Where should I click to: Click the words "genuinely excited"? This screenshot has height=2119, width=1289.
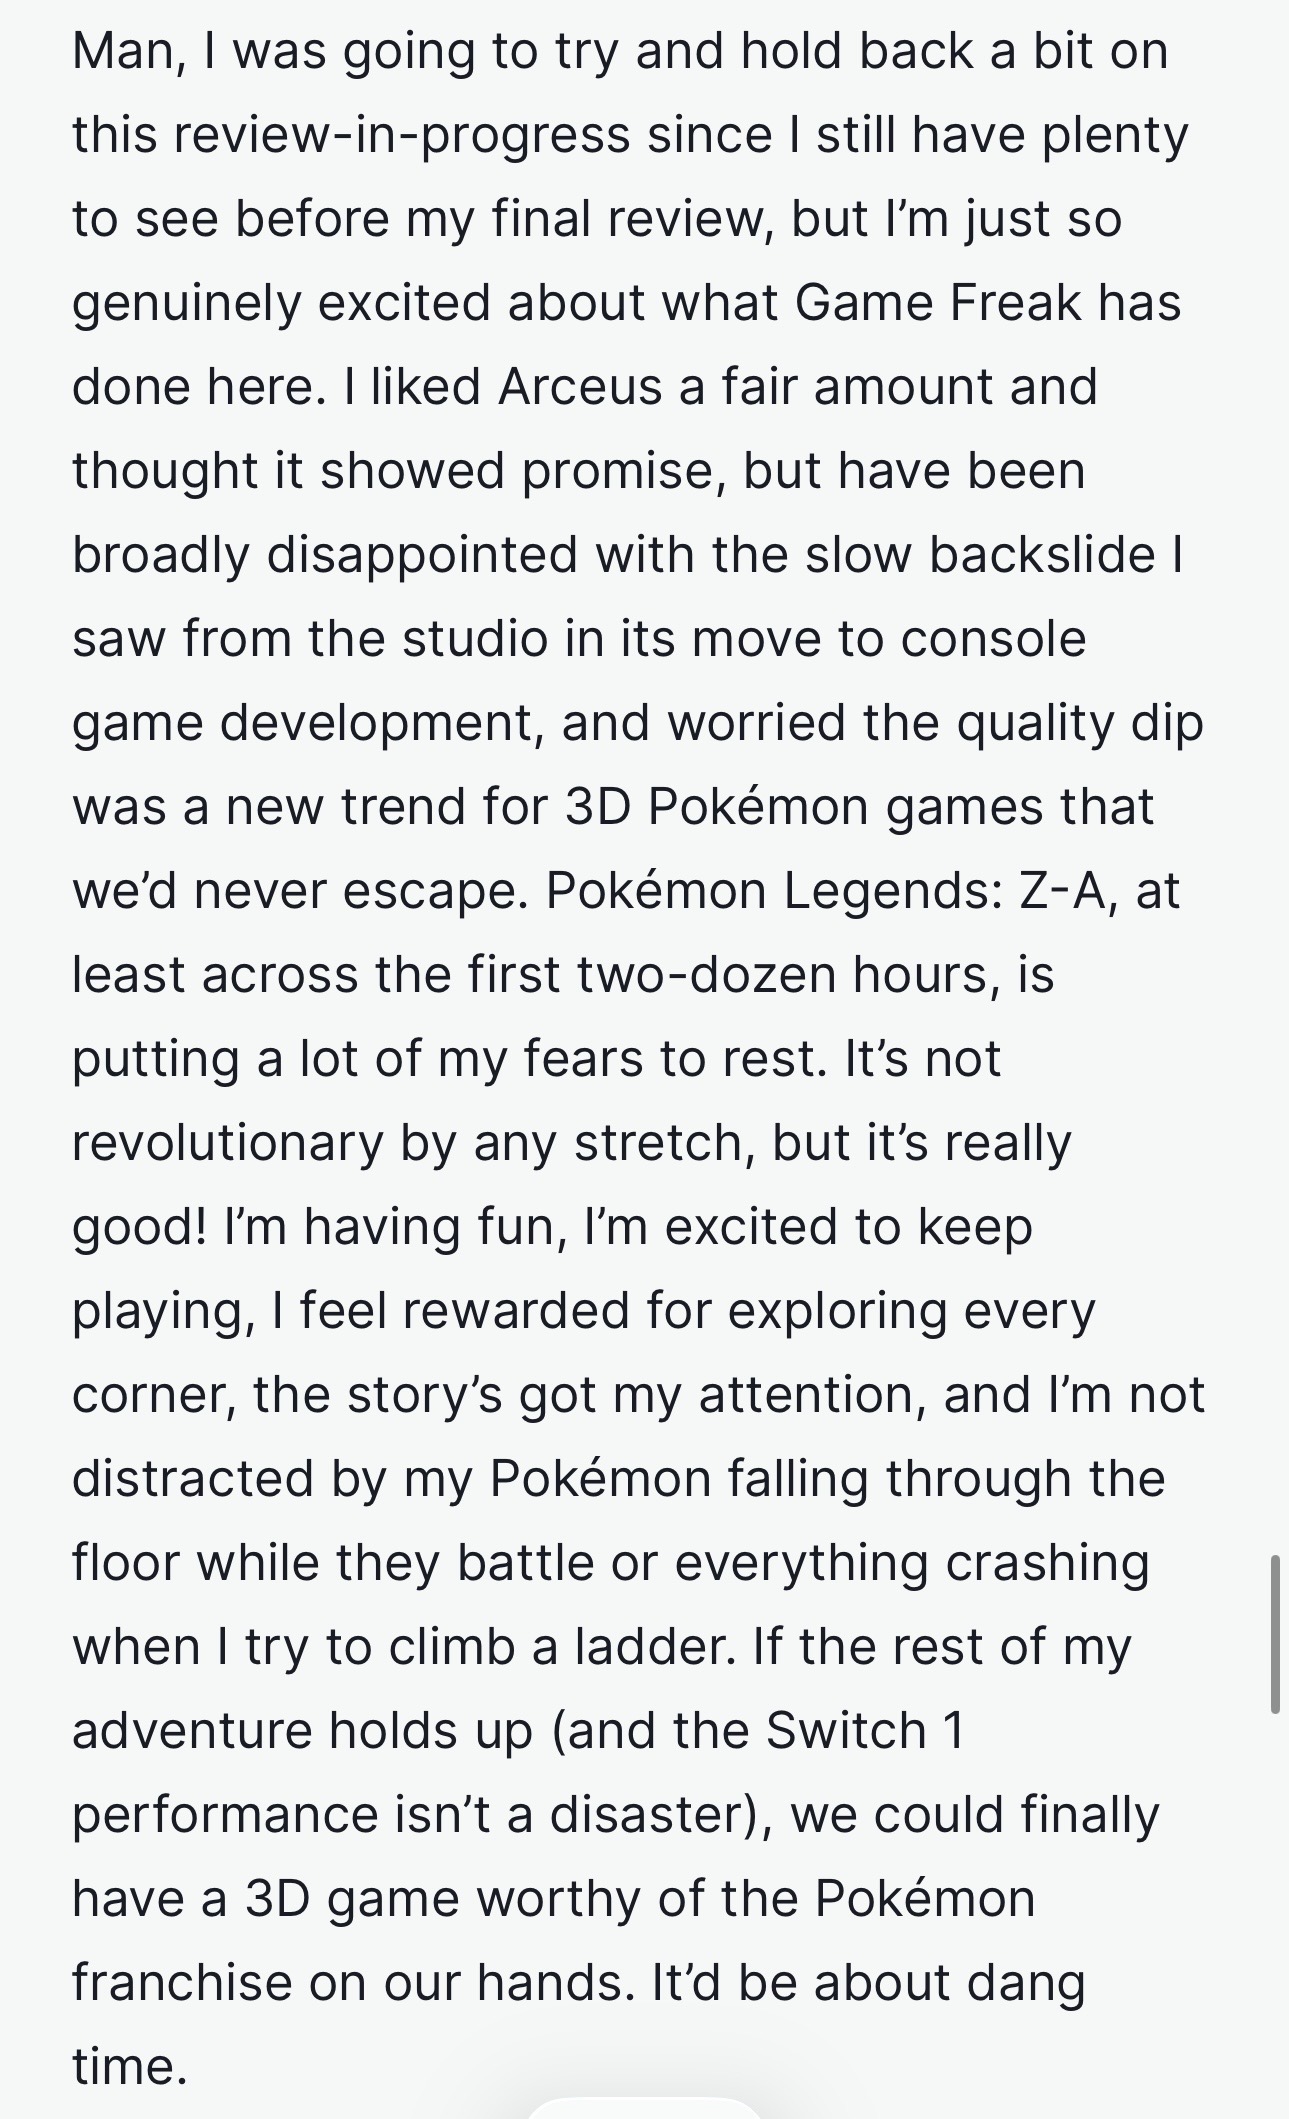pos(281,303)
